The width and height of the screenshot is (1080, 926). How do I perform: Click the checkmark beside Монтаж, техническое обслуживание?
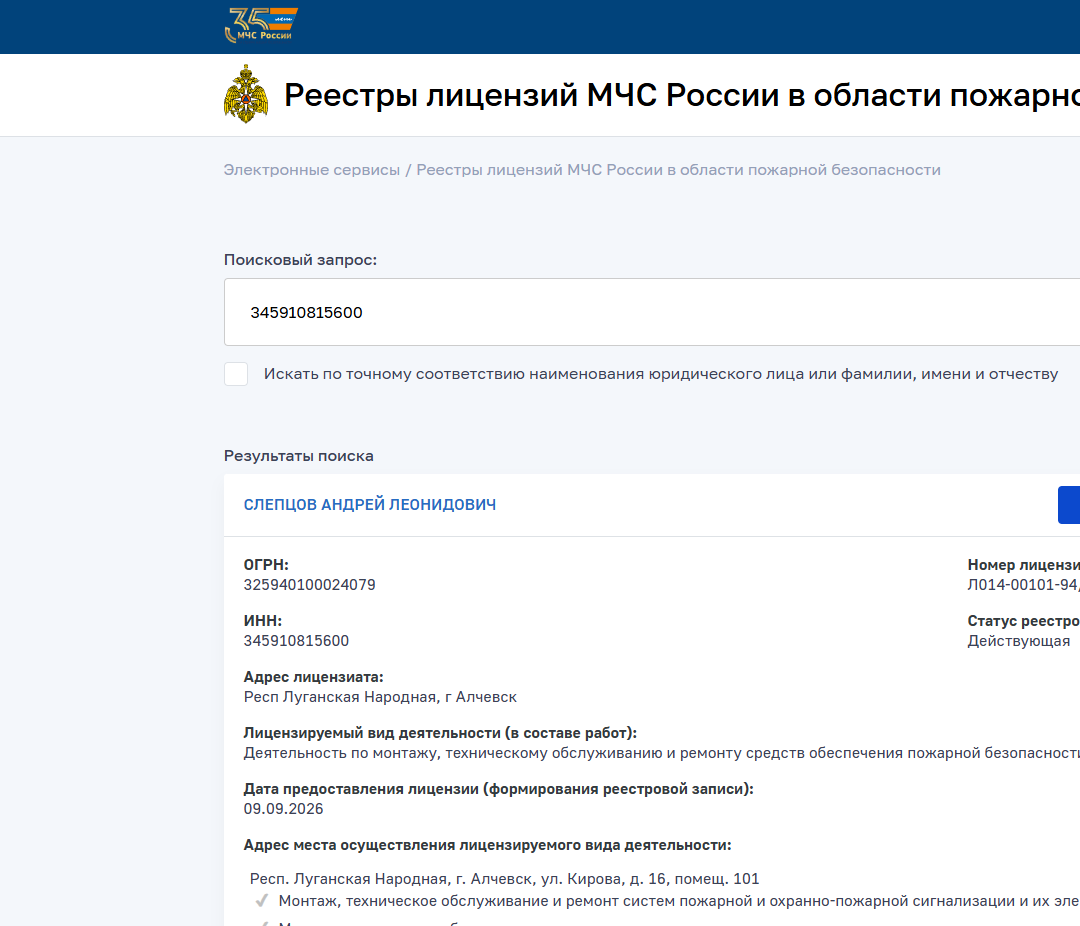pos(262,901)
